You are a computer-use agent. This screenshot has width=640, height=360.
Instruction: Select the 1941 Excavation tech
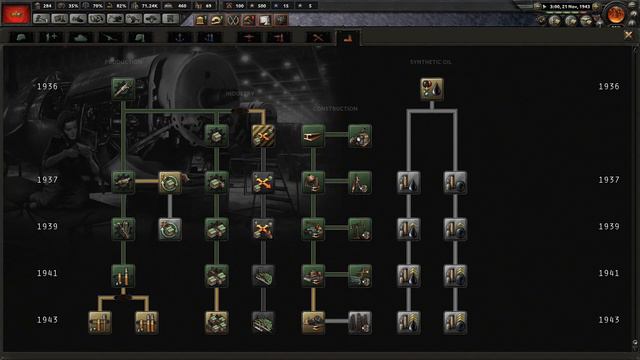(360, 276)
